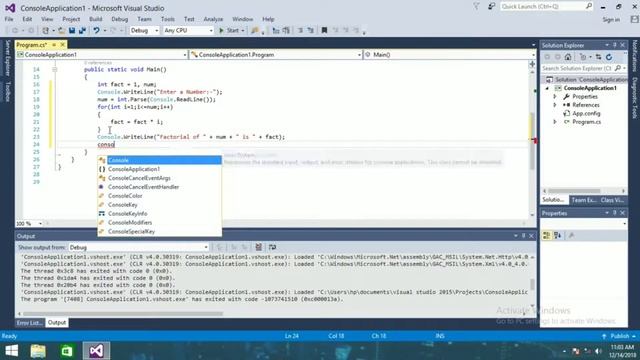Click the Find in Files toolbar icon
Image resolution: width=640 pixels, height=360 pixels.
(x=255, y=31)
